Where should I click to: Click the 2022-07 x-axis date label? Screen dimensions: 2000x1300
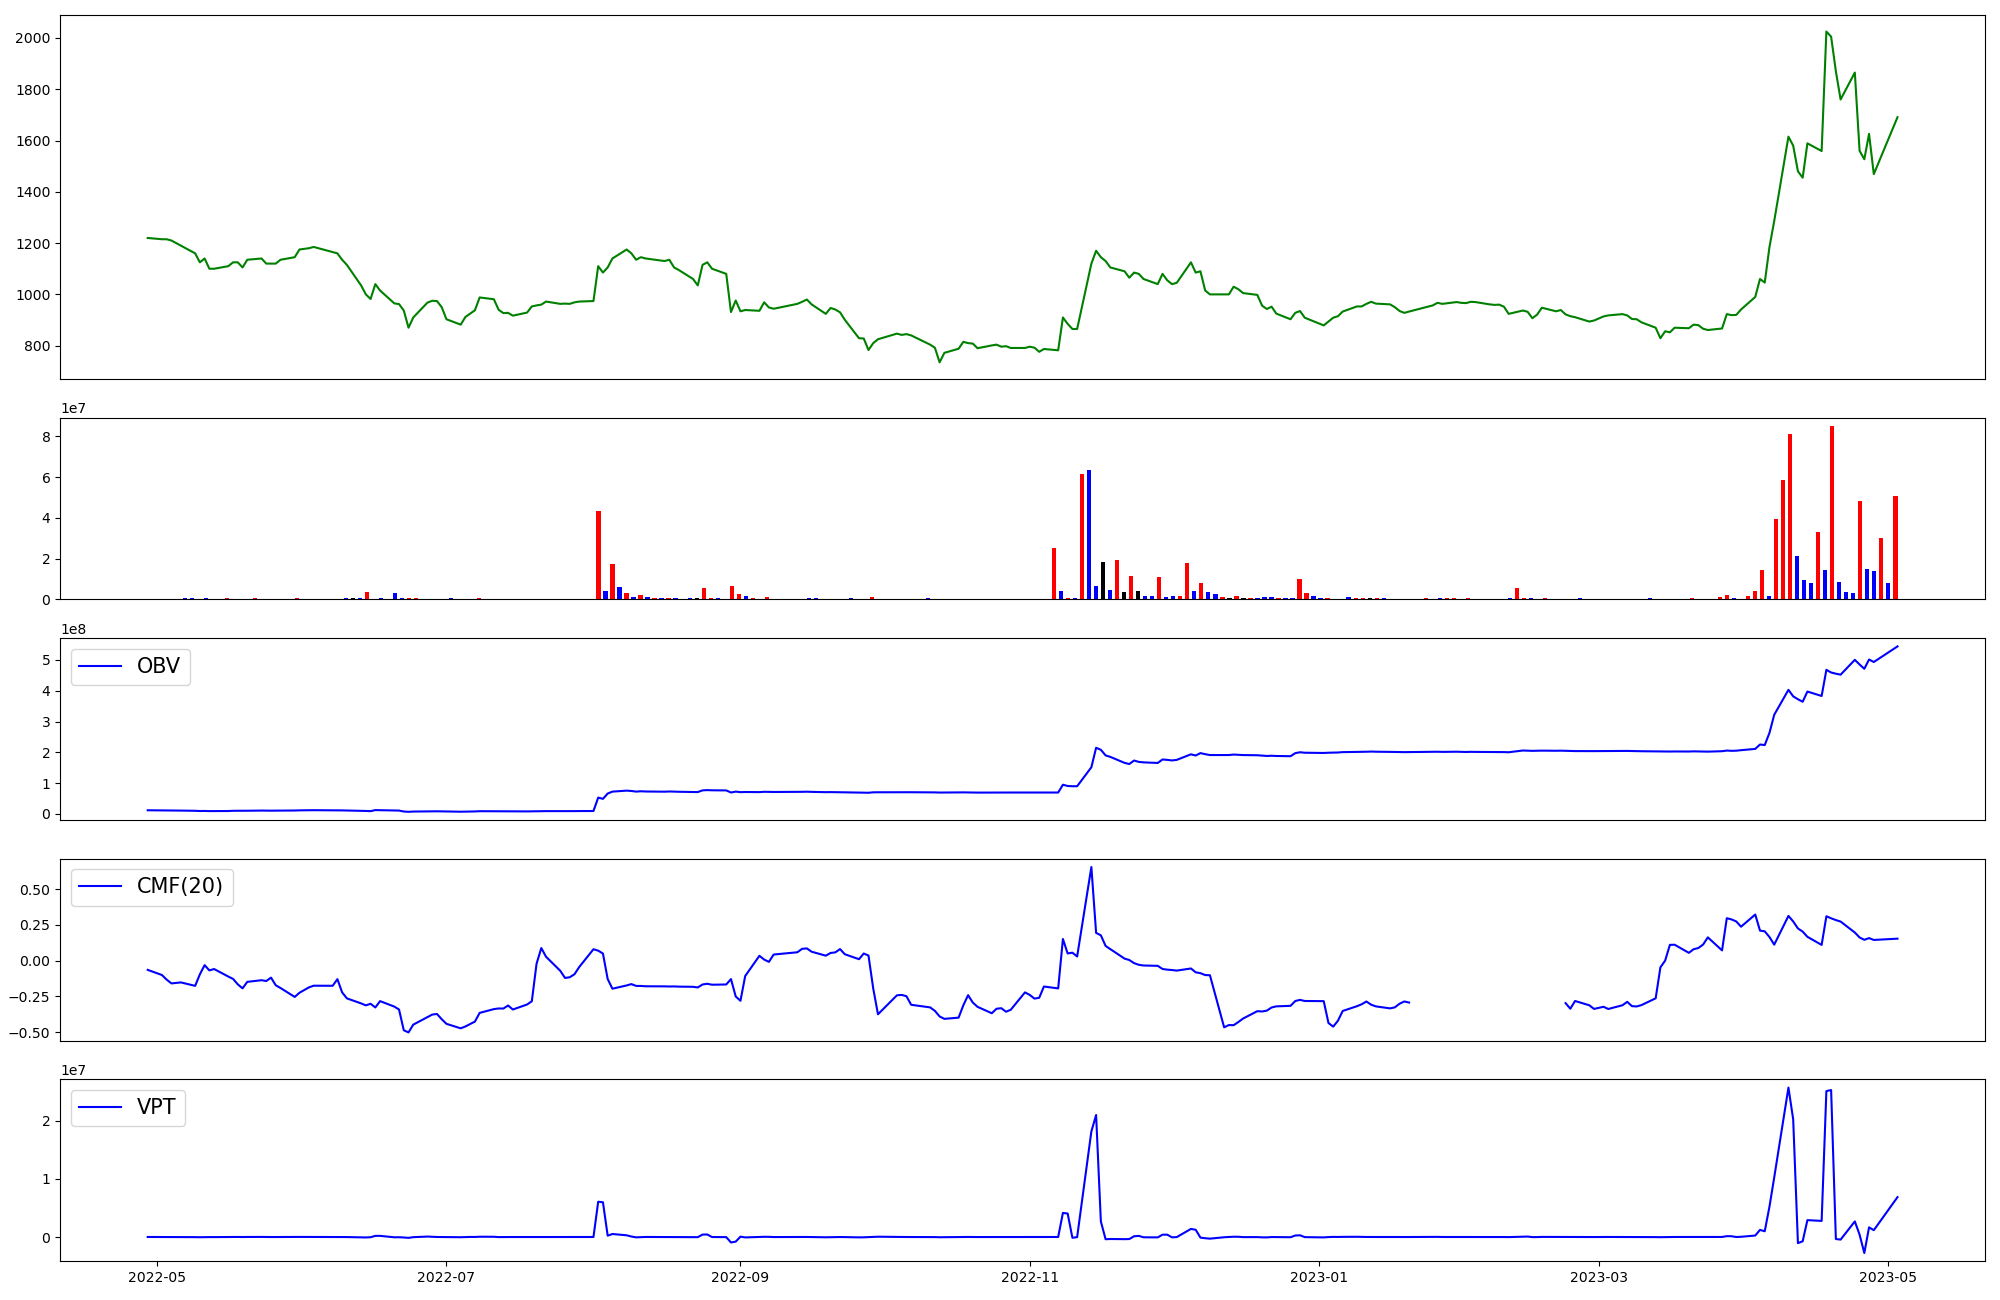[x=446, y=1277]
